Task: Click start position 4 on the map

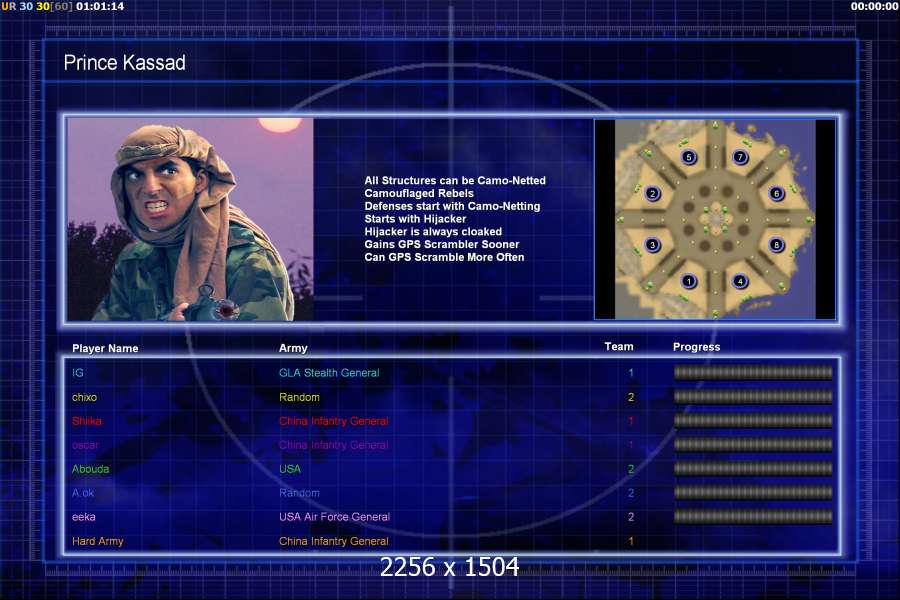Action: [740, 281]
